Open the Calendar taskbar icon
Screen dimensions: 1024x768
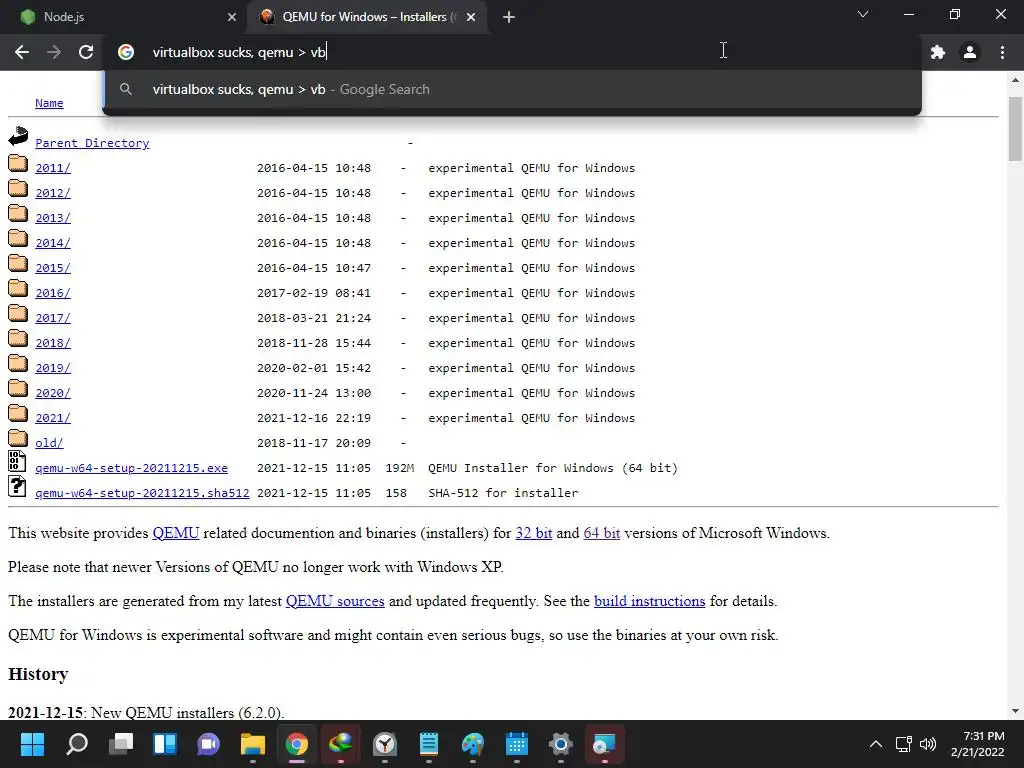[517, 744]
